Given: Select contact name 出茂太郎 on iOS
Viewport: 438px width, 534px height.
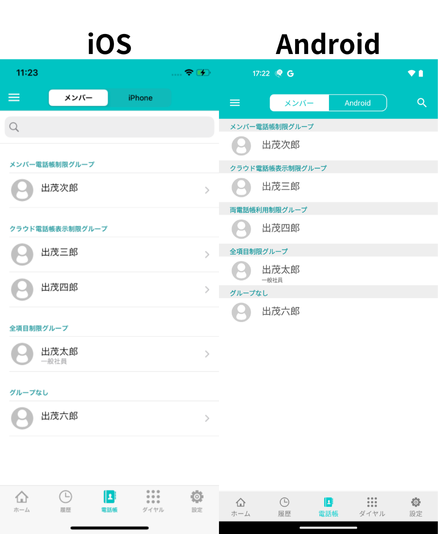Looking at the screenshot, I should [60, 351].
